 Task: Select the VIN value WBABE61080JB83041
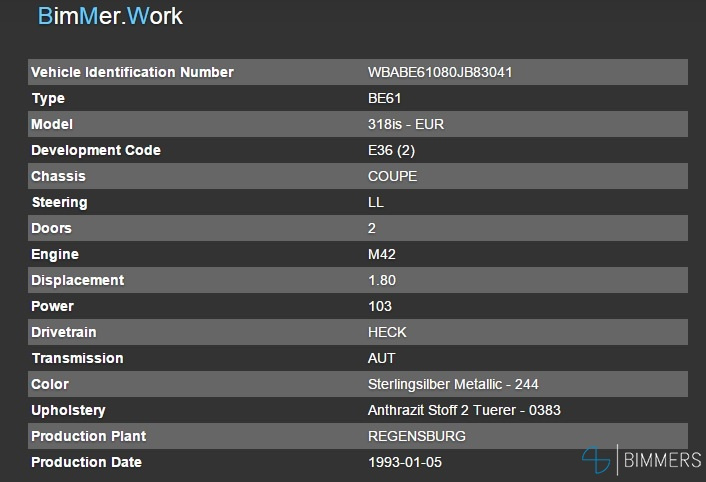(x=441, y=72)
